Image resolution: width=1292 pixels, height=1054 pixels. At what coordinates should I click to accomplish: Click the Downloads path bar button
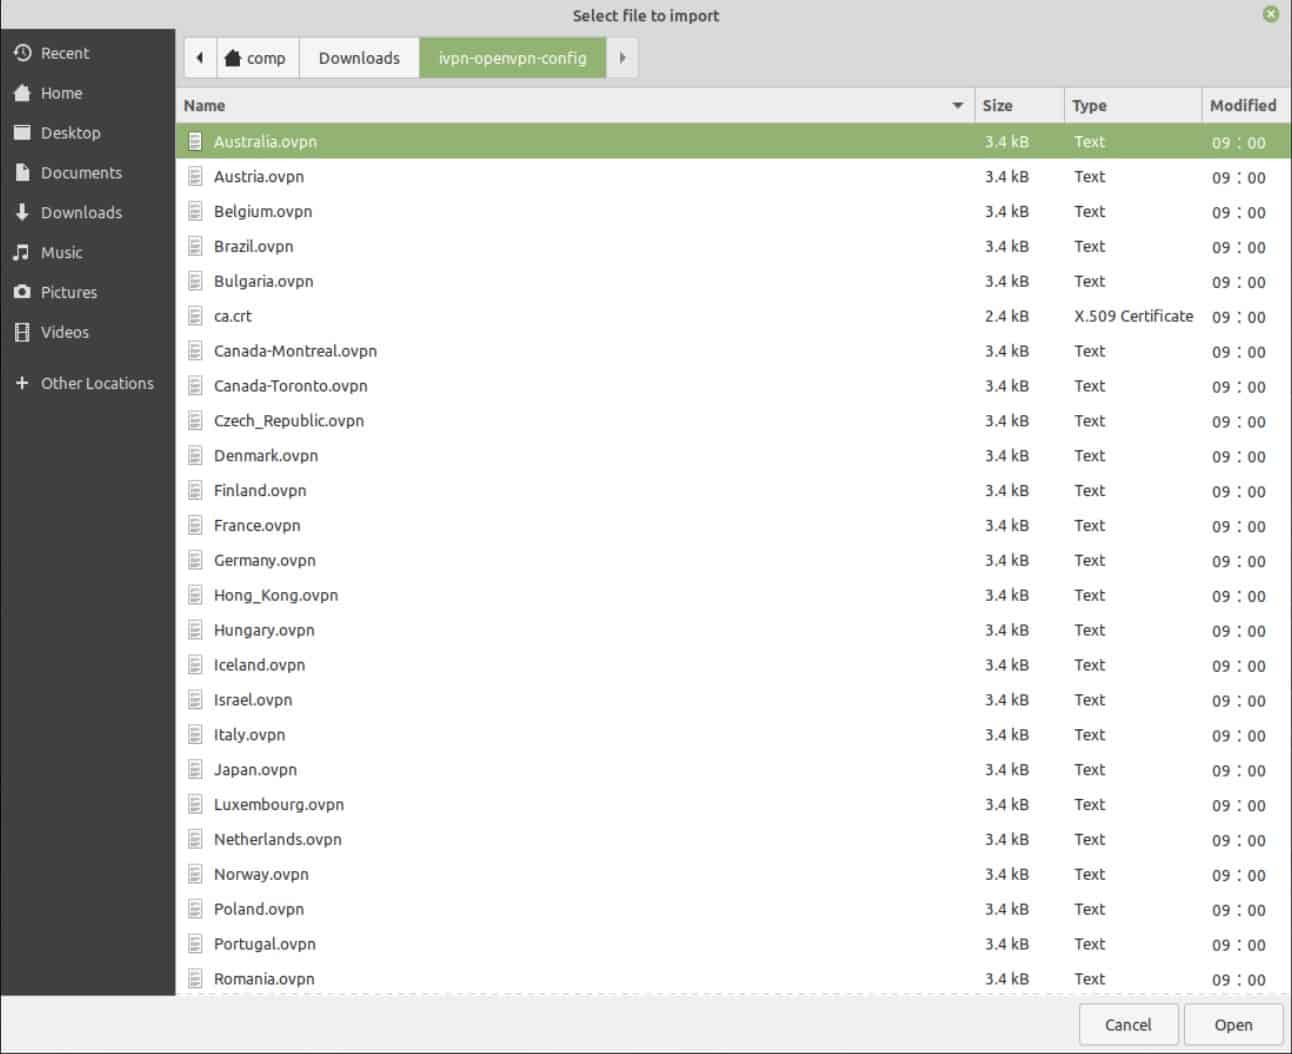pos(359,58)
